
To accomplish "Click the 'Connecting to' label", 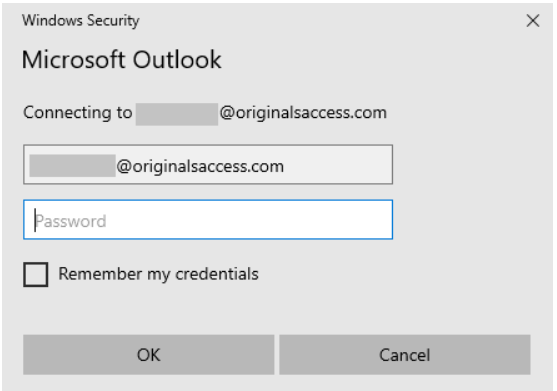I will (x=77, y=113).
